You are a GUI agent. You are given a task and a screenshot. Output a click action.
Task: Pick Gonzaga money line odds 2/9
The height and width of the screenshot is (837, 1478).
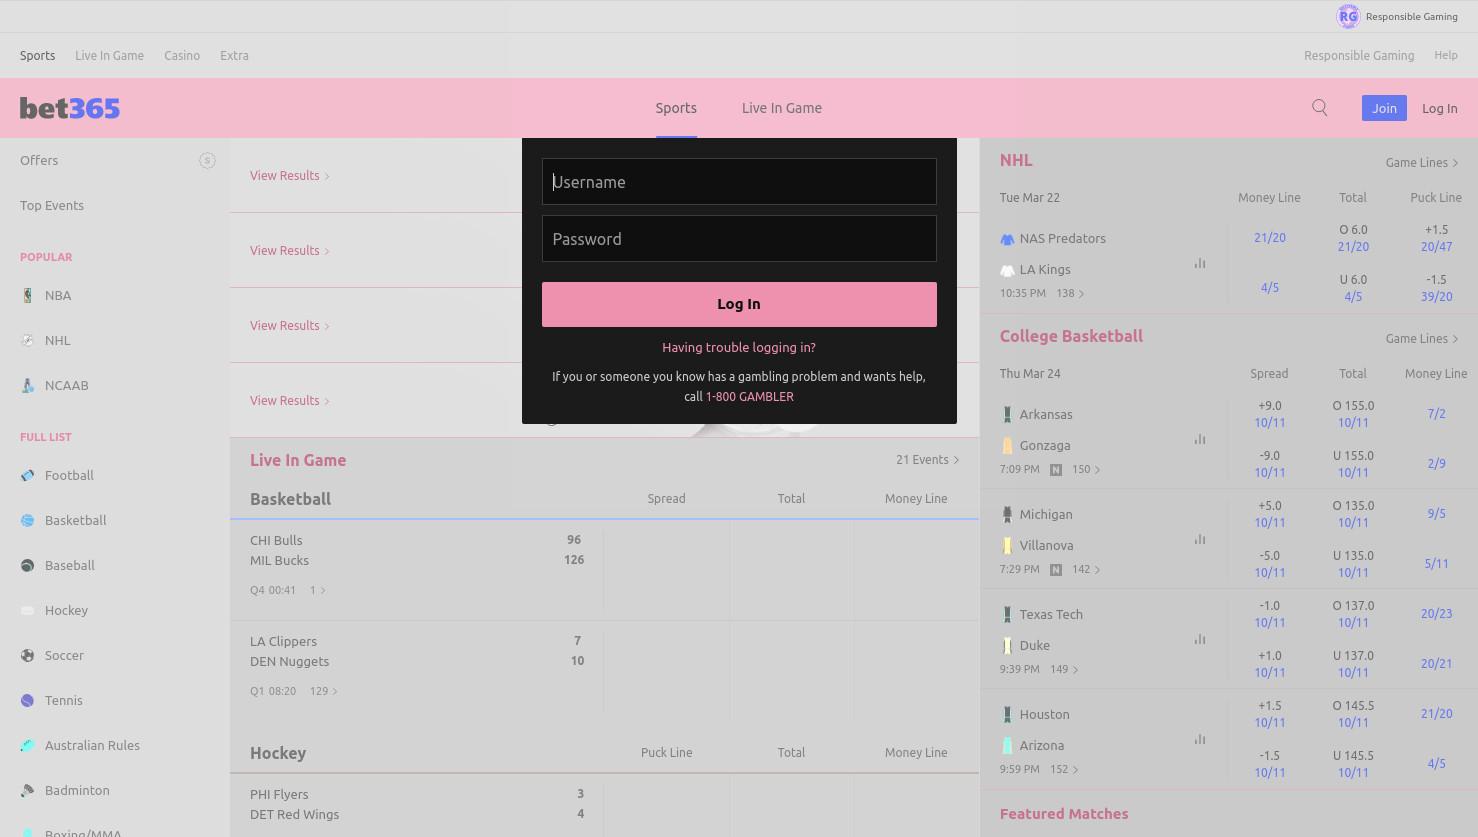pyautogui.click(x=1436, y=464)
